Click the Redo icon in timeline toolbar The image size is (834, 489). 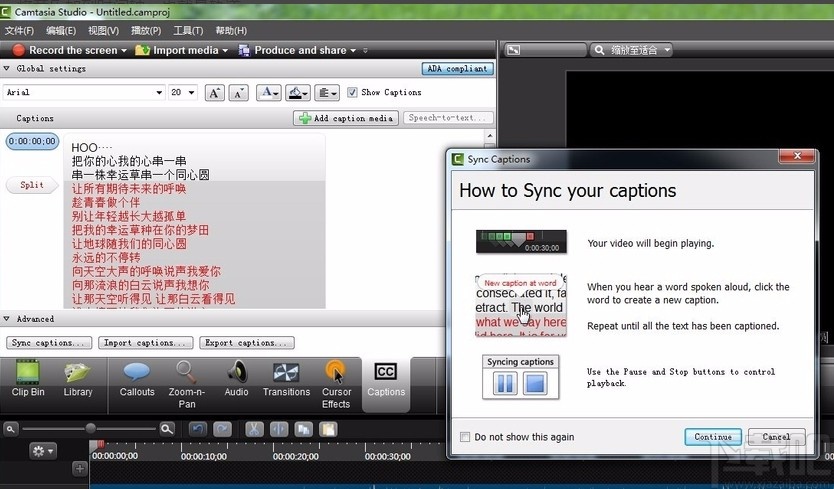(x=222, y=429)
